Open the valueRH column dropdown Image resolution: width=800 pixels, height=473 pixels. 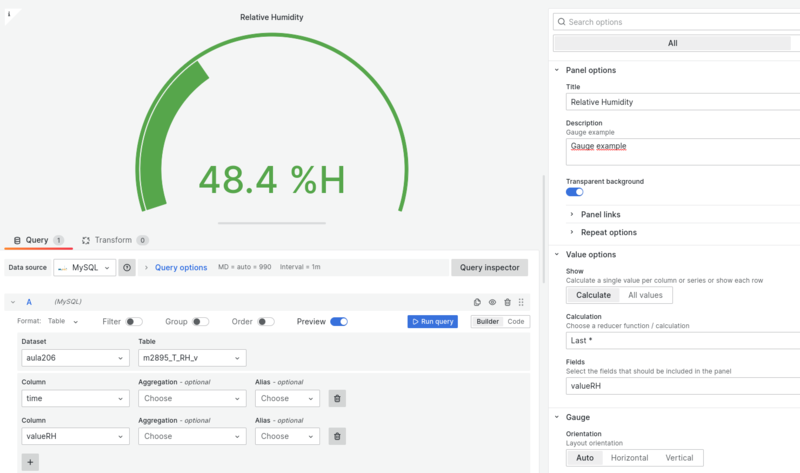click(76, 436)
